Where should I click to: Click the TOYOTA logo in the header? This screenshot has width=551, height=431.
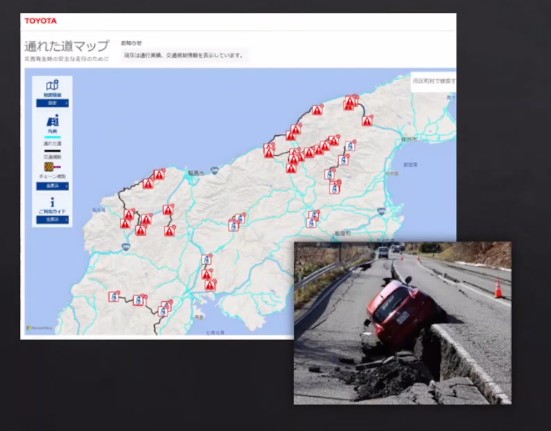[x=40, y=21]
